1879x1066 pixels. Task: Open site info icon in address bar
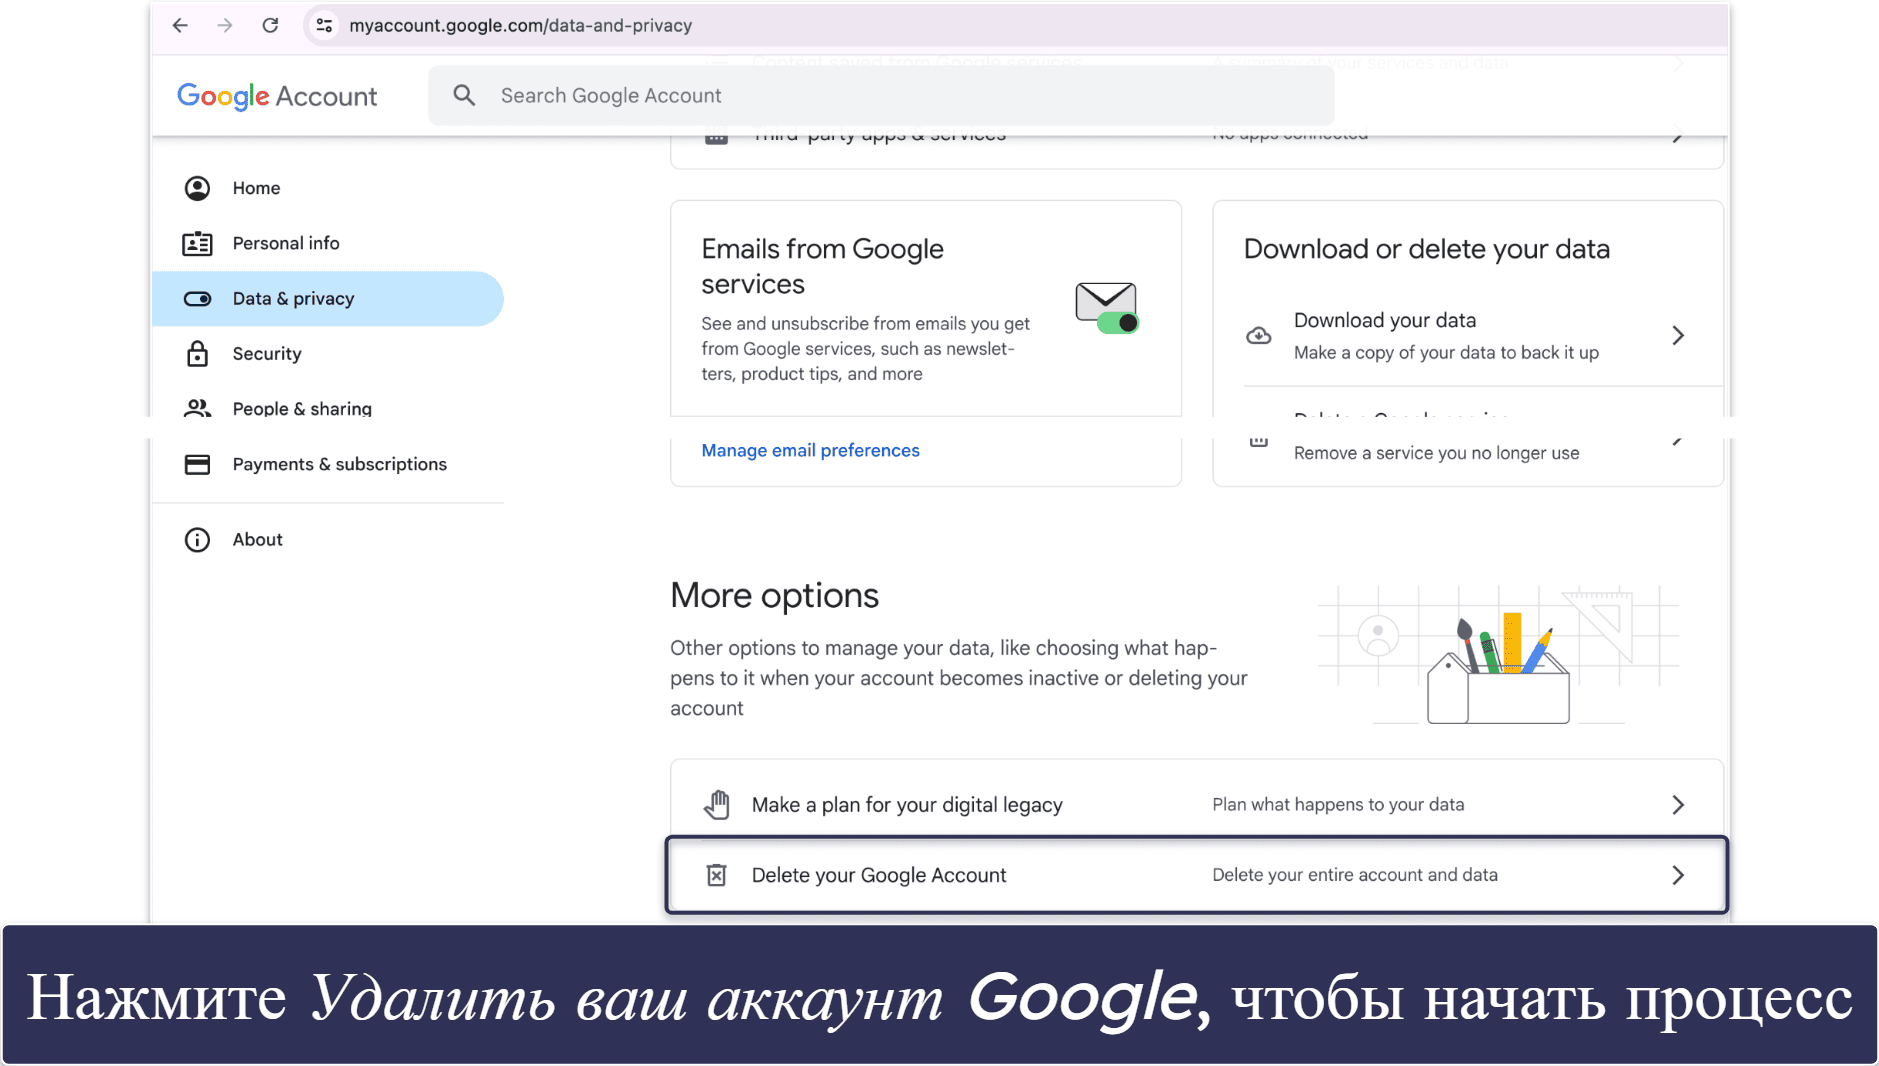tap(324, 26)
